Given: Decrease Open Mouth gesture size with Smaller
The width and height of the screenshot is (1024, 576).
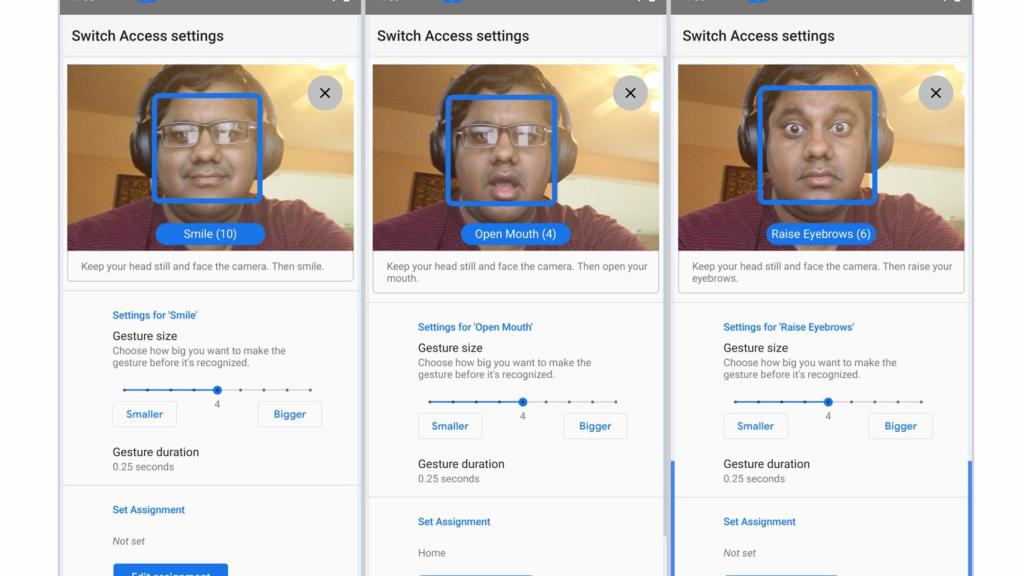Looking at the screenshot, I should (x=450, y=426).
